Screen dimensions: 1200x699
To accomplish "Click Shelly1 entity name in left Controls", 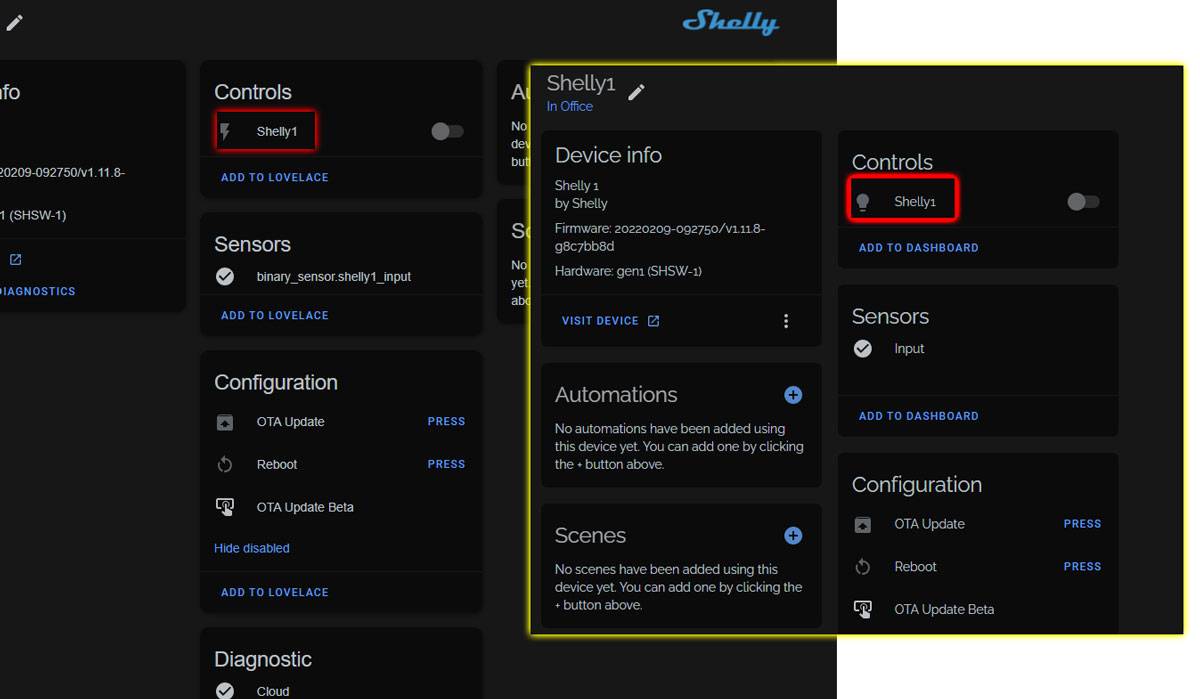I will [277, 131].
